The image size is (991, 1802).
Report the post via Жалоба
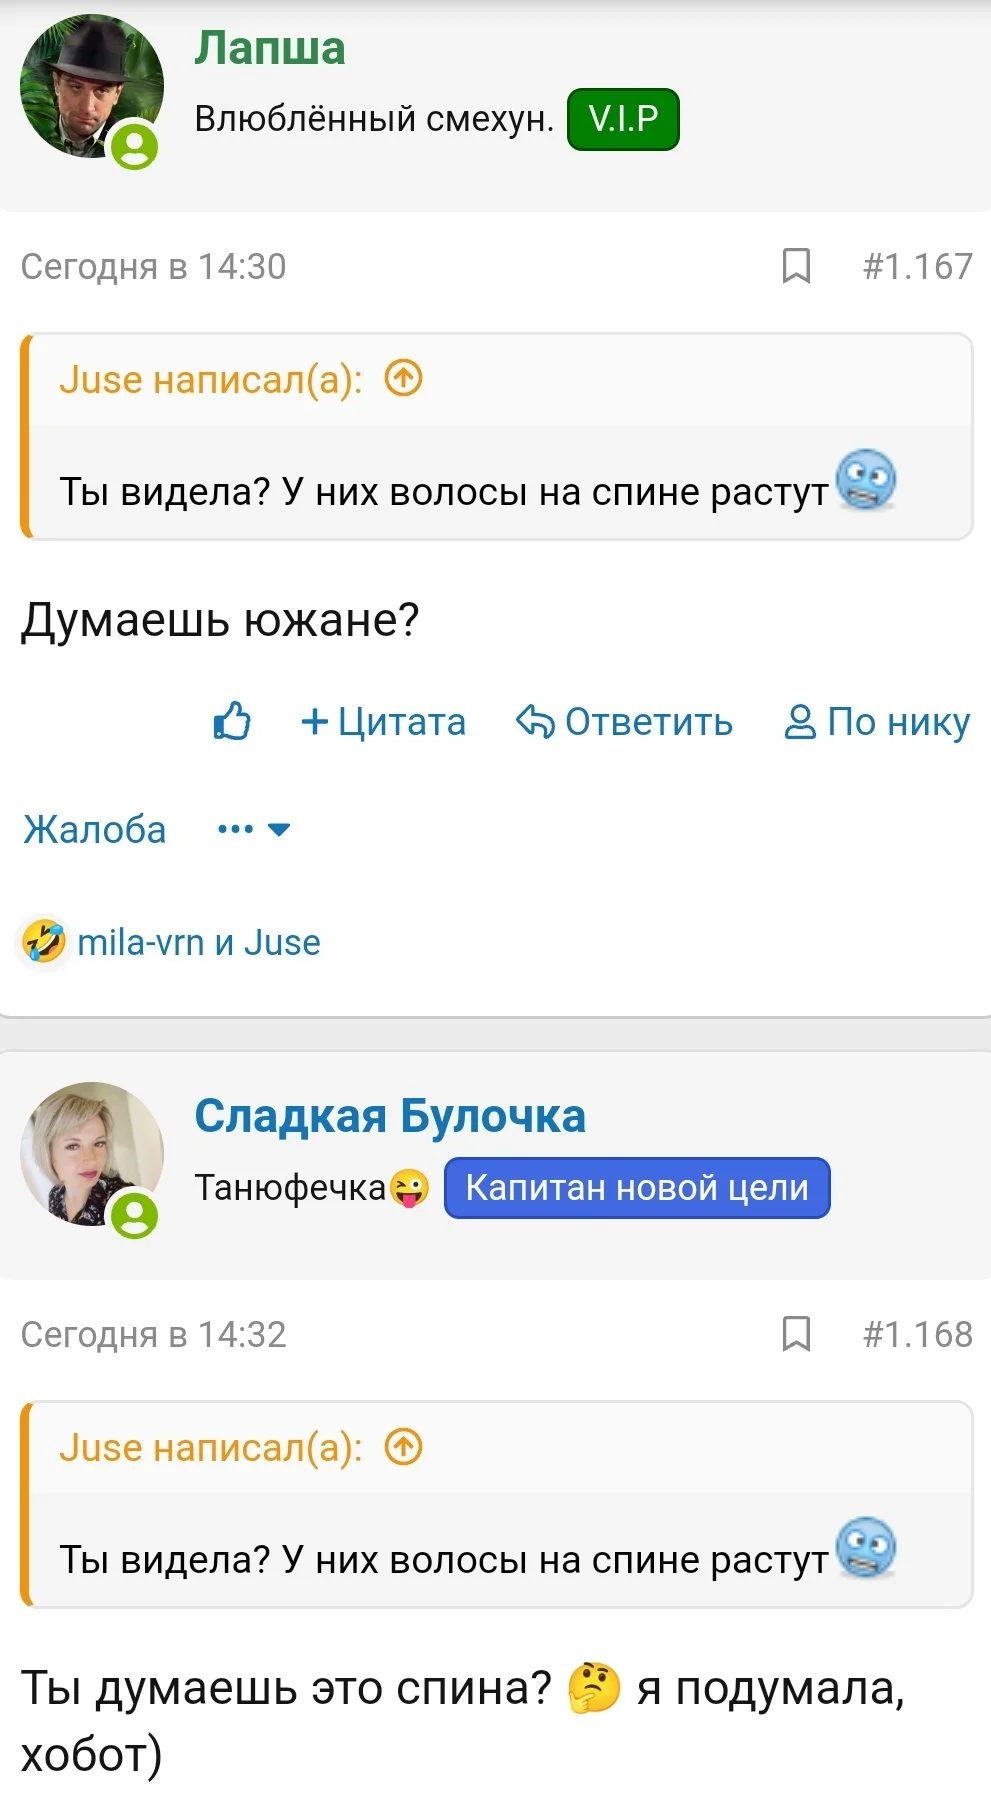pyautogui.click(x=94, y=828)
